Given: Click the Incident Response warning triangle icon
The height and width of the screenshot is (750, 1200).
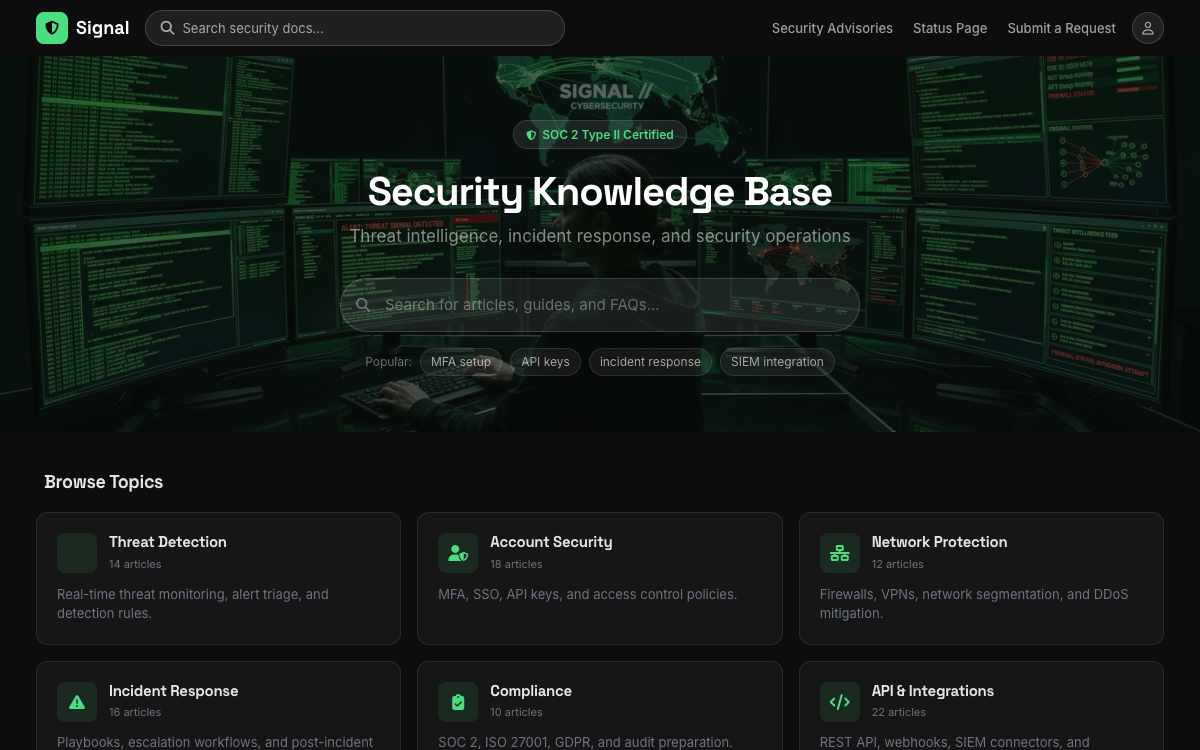Looking at the screenshot, I should pyautogui.click(x=77, y=702).
